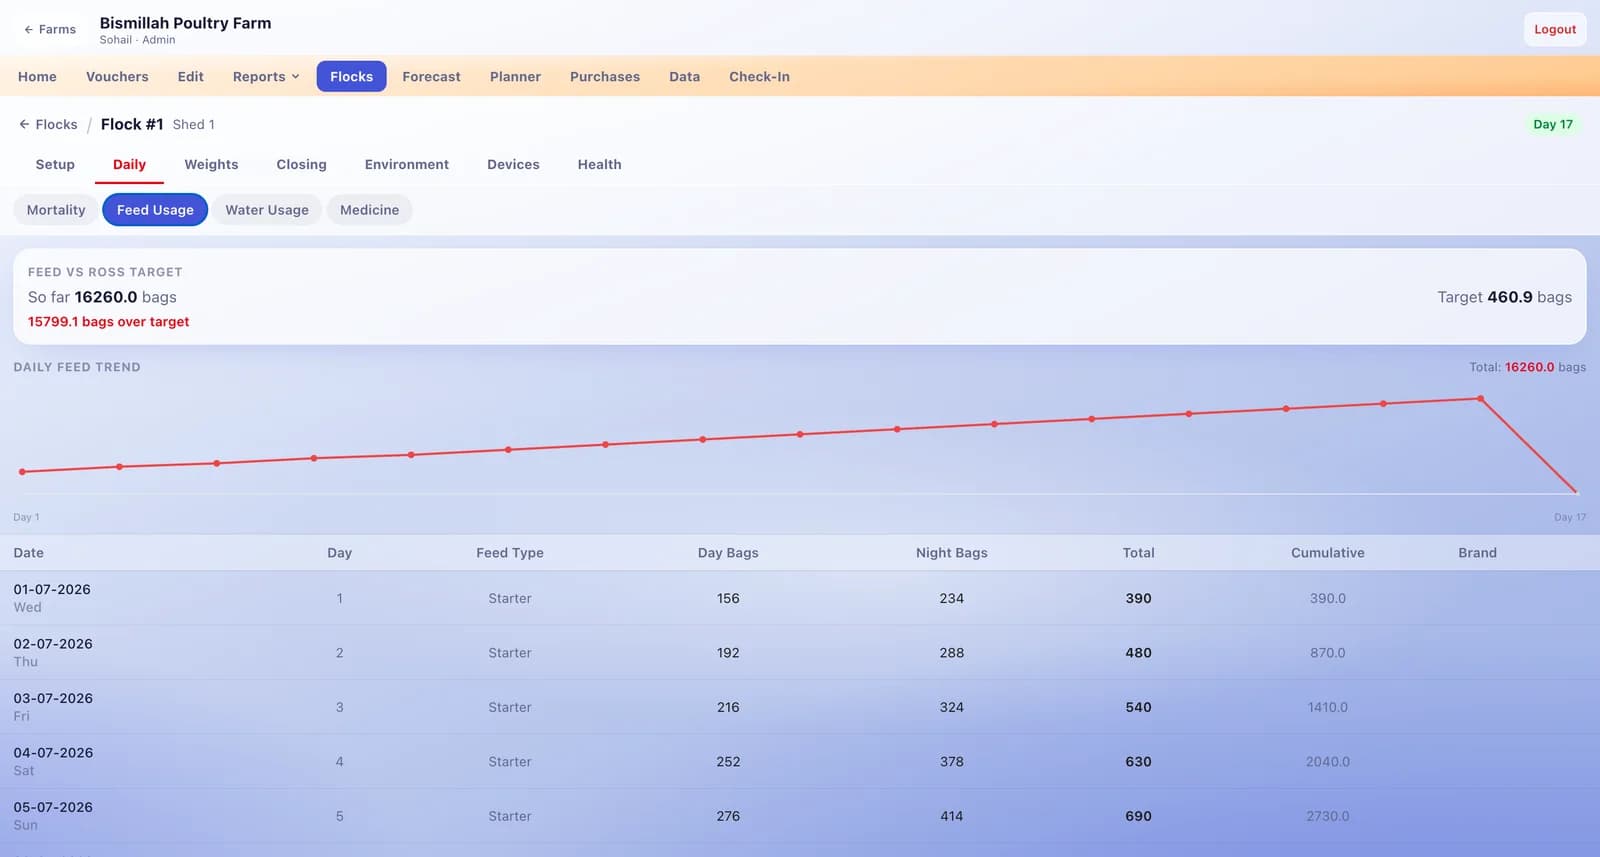
Task: Click total 480 in the day 2 row
Action: [1138, 653]
